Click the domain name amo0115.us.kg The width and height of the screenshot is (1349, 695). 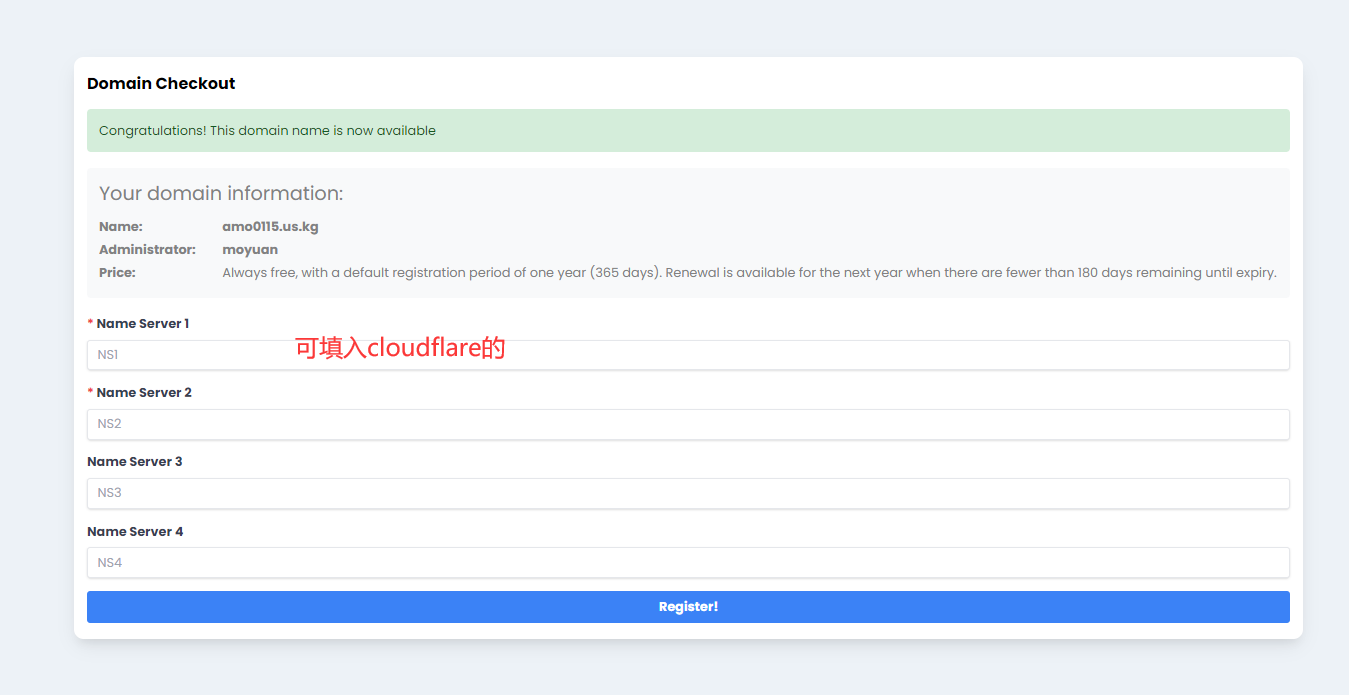click(x=270, y=226)
